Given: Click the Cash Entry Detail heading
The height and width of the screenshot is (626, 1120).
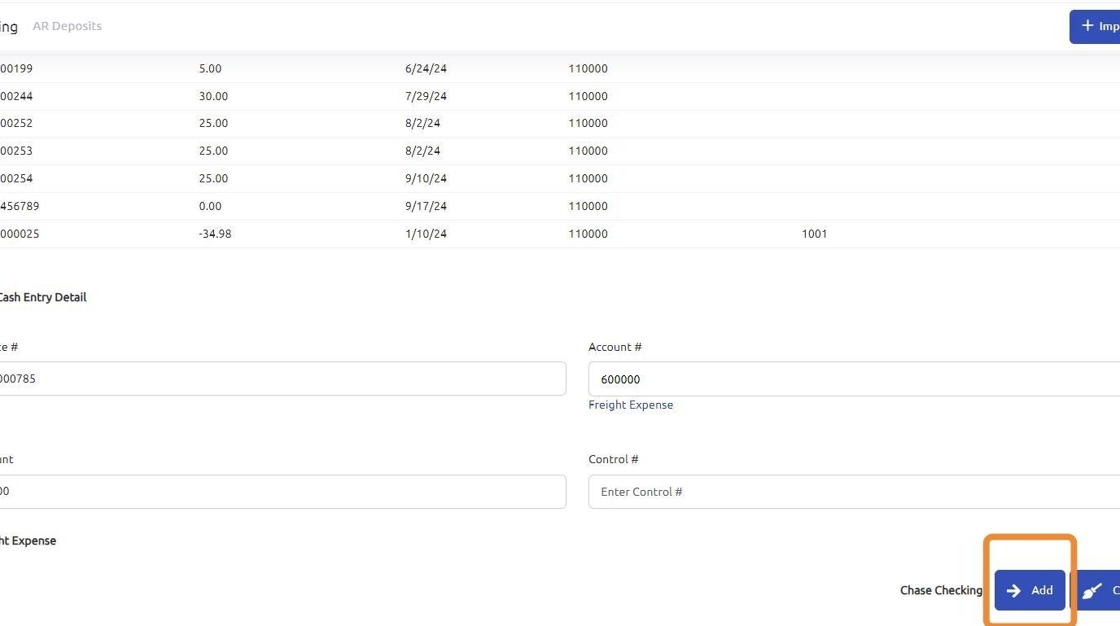Looking at the screenshot, I should click(43, 297).
